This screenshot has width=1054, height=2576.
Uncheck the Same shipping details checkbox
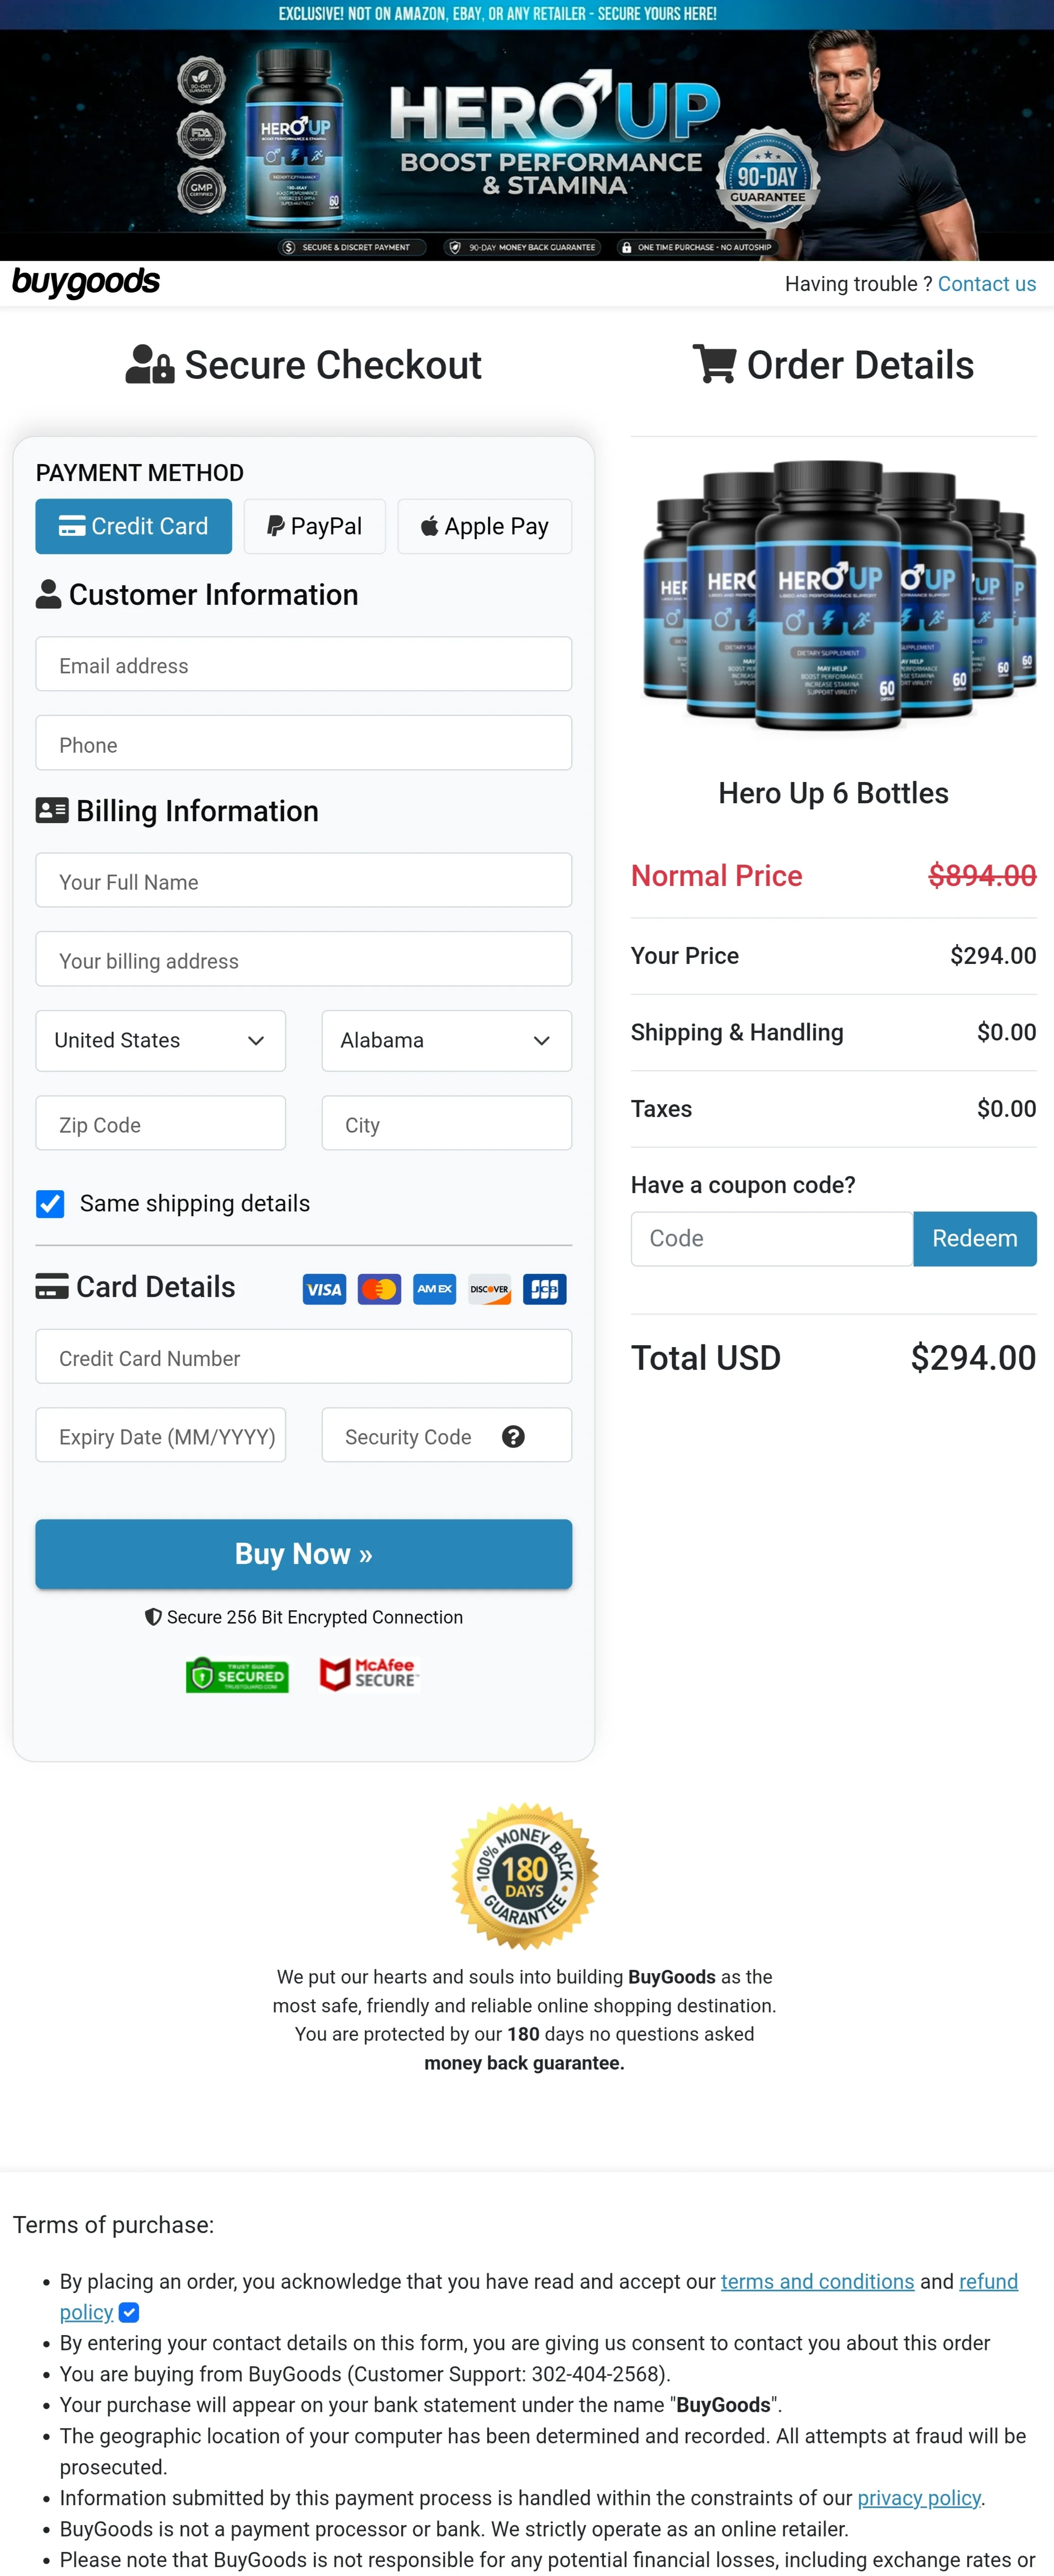(50, 1203)
